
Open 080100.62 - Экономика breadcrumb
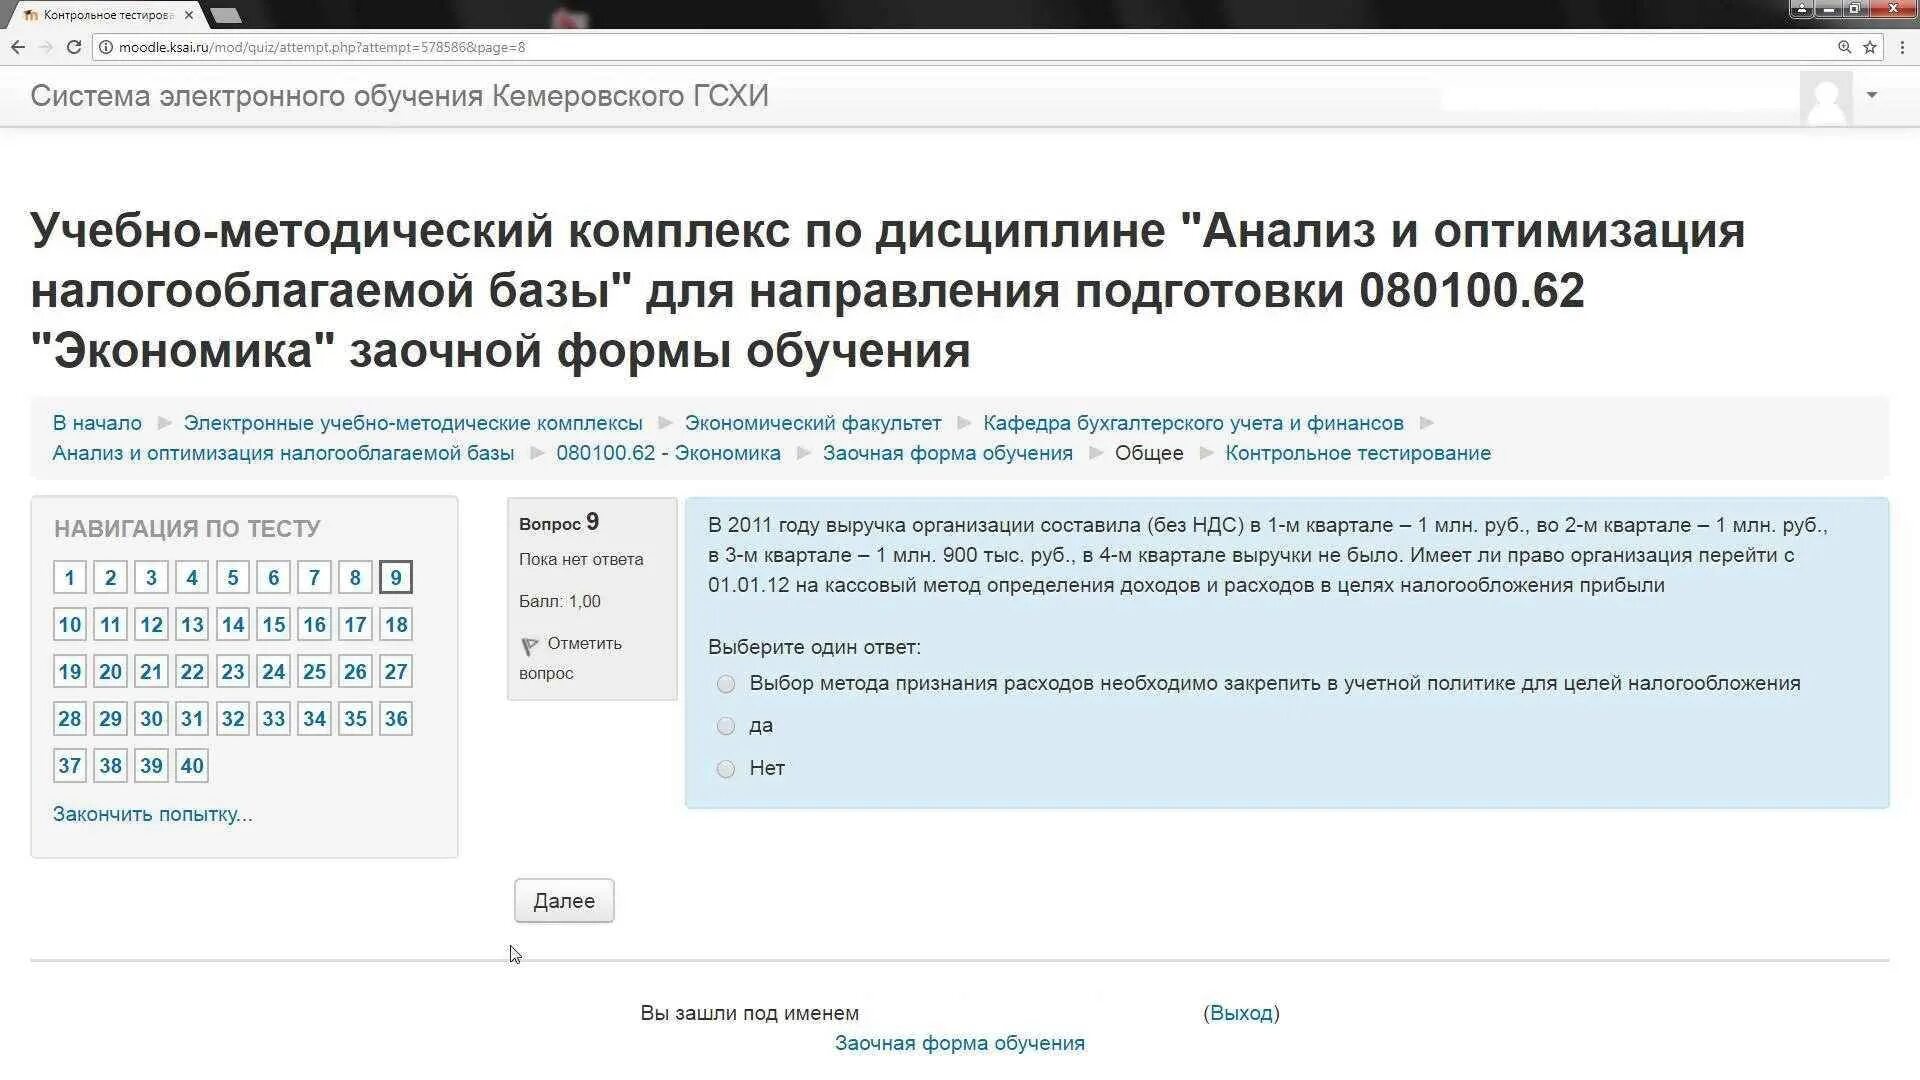(x=668, y=453)
